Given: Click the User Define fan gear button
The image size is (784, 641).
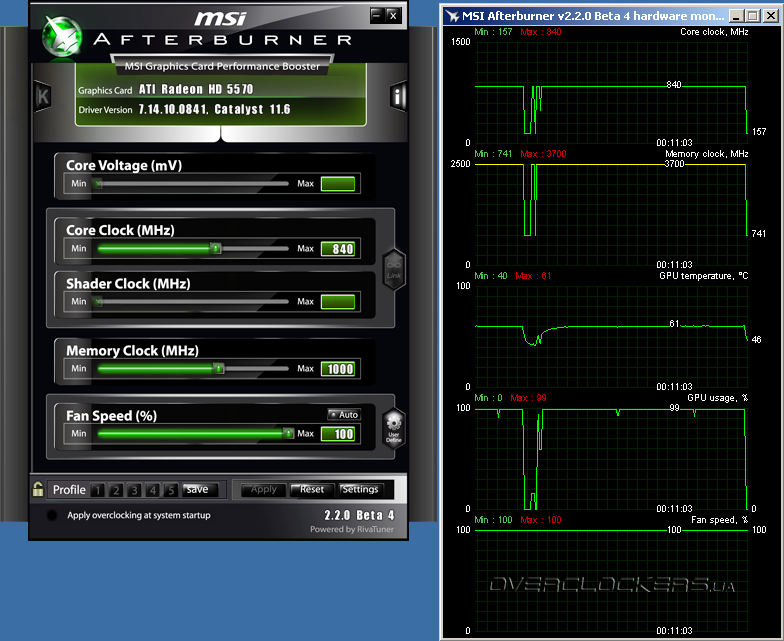Looking at the screenshot, I should (394, 428).
